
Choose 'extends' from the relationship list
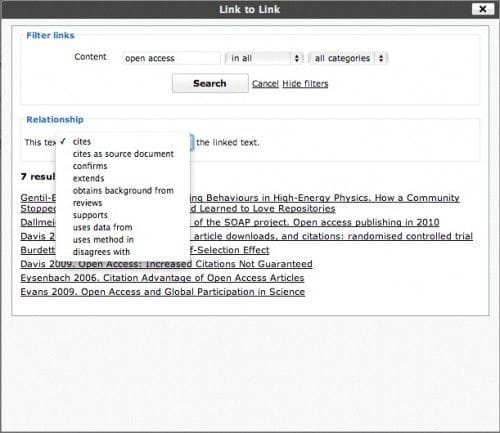(123, 178)
